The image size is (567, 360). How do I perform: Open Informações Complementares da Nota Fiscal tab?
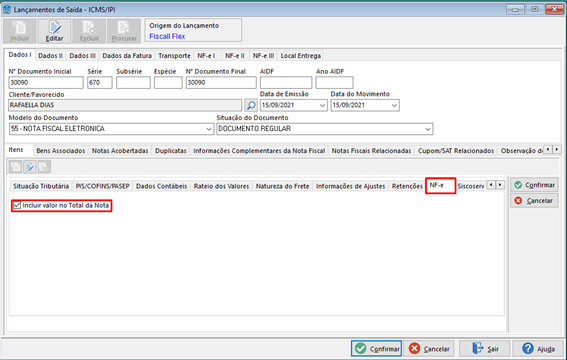[259, 151]
